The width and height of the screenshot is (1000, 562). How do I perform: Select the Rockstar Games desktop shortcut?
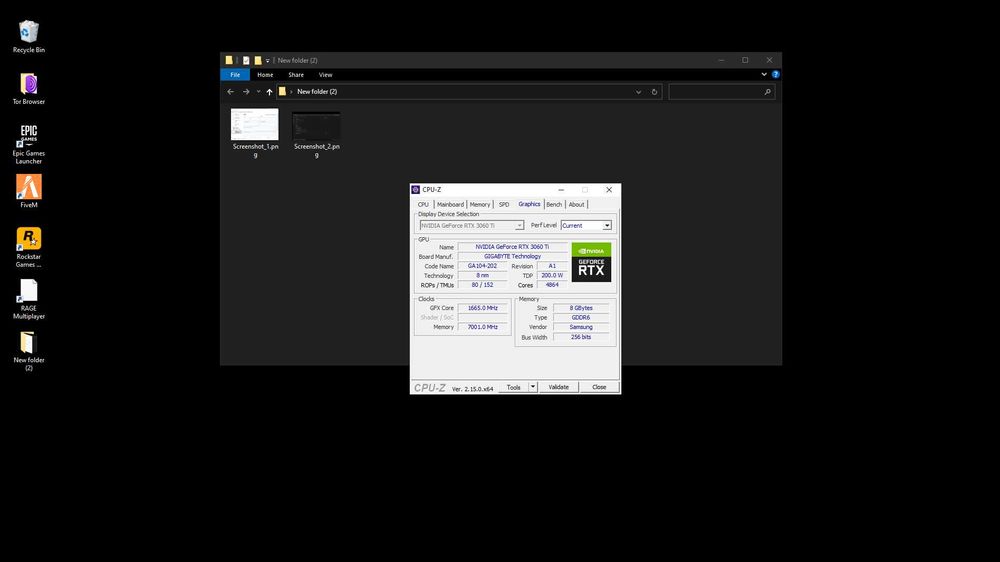tap(29, 248)
